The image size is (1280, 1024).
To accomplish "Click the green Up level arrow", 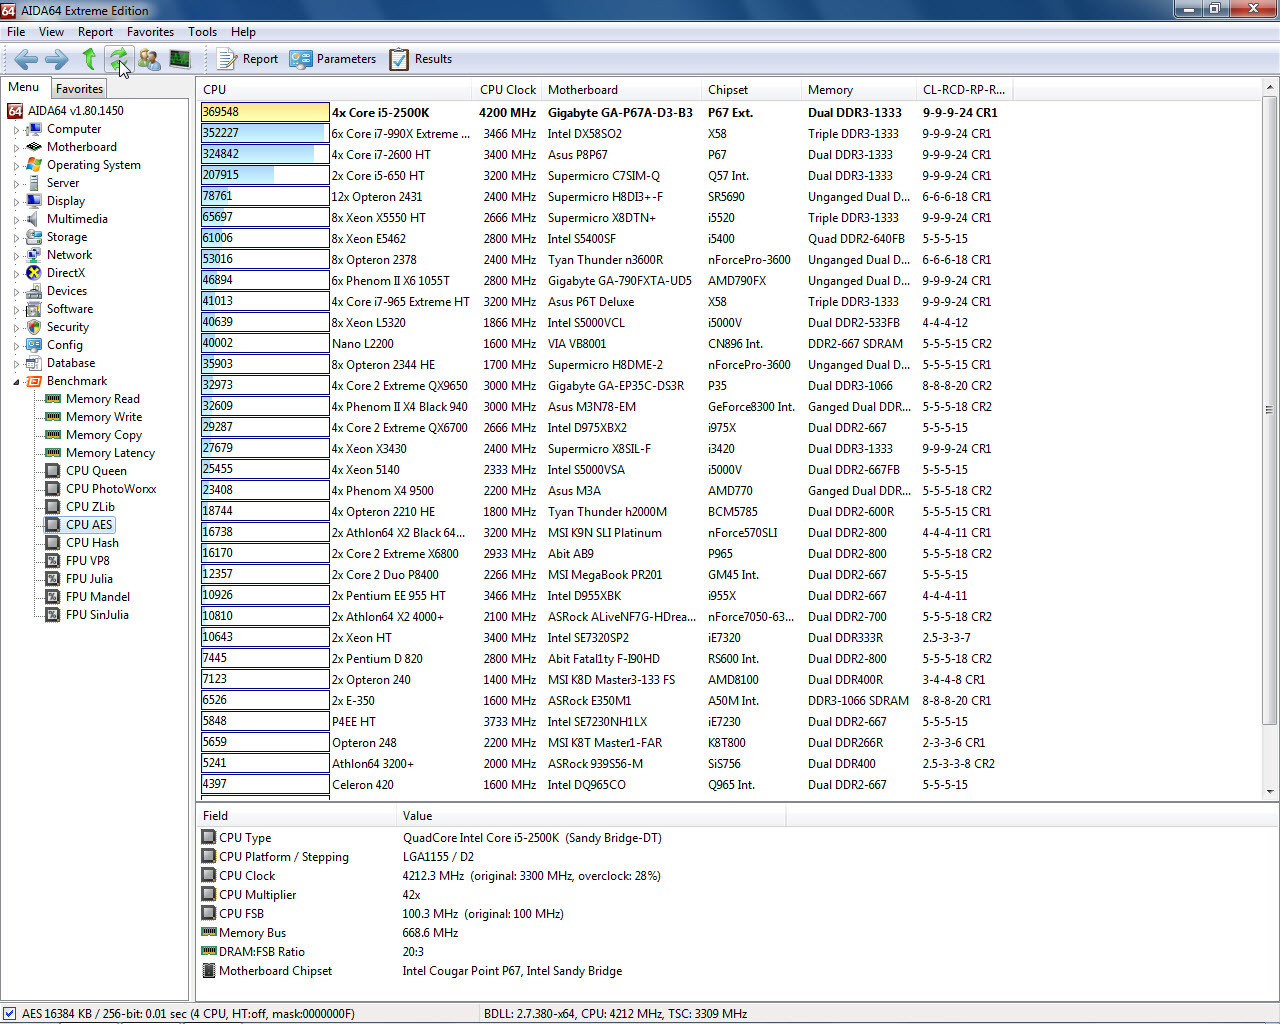I will [x=89, y=59].
